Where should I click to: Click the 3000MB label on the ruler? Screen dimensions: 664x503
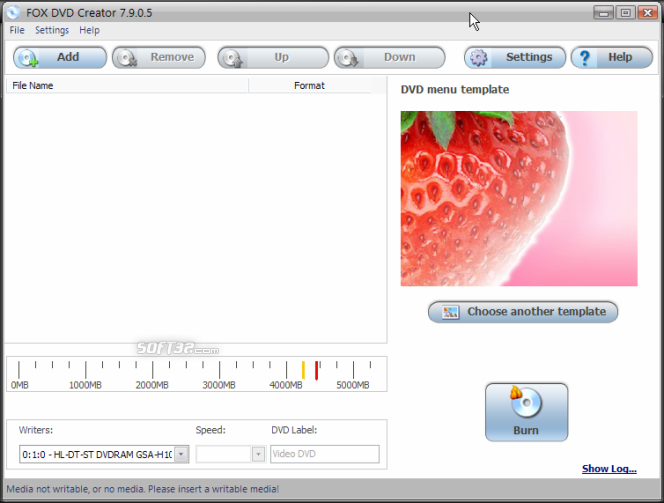click(x=219, y=385)
